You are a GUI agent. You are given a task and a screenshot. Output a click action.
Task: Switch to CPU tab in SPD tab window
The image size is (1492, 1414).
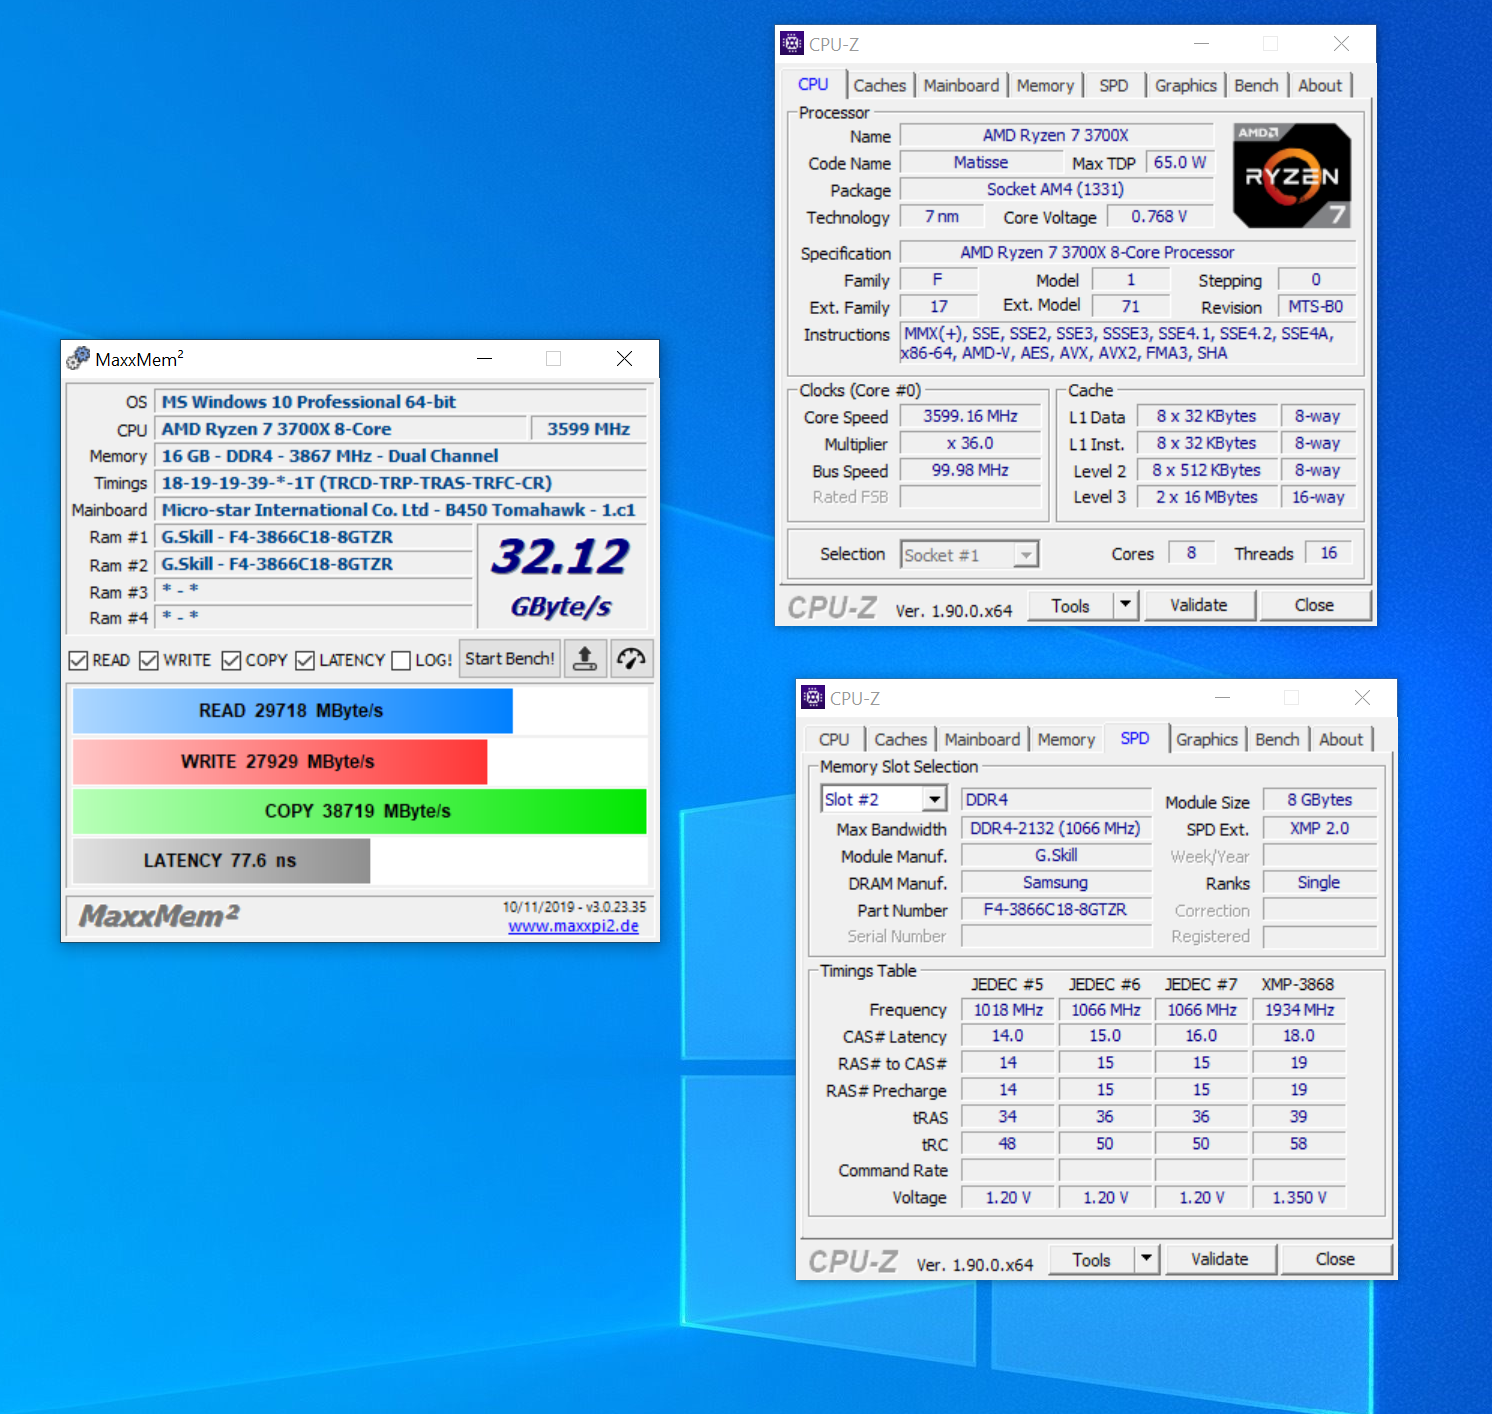point(834,740)
